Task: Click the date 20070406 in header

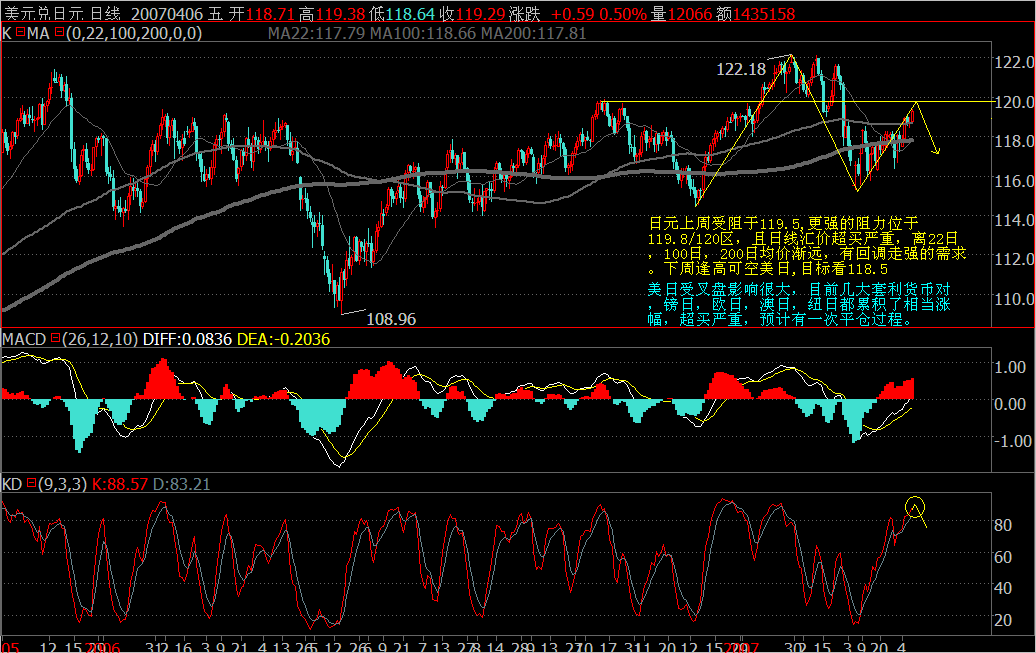Action: point(166,13)
